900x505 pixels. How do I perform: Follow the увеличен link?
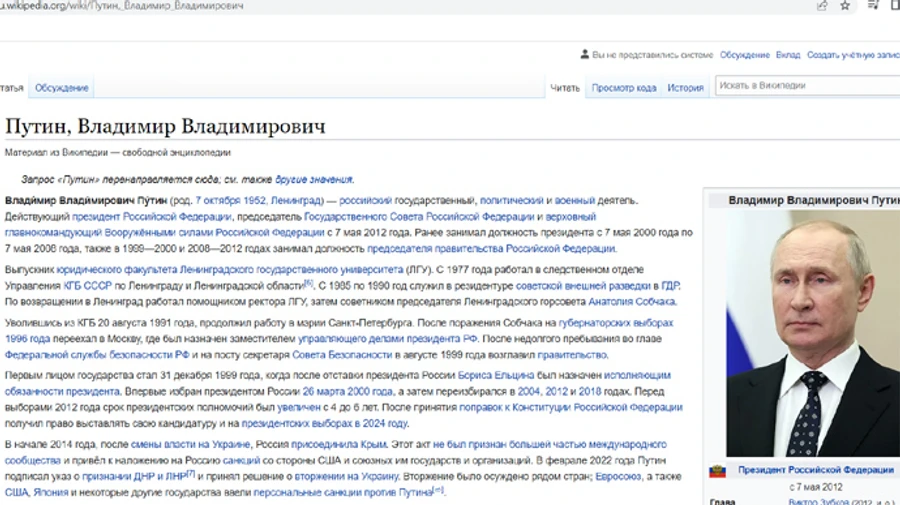click(298, 407)
